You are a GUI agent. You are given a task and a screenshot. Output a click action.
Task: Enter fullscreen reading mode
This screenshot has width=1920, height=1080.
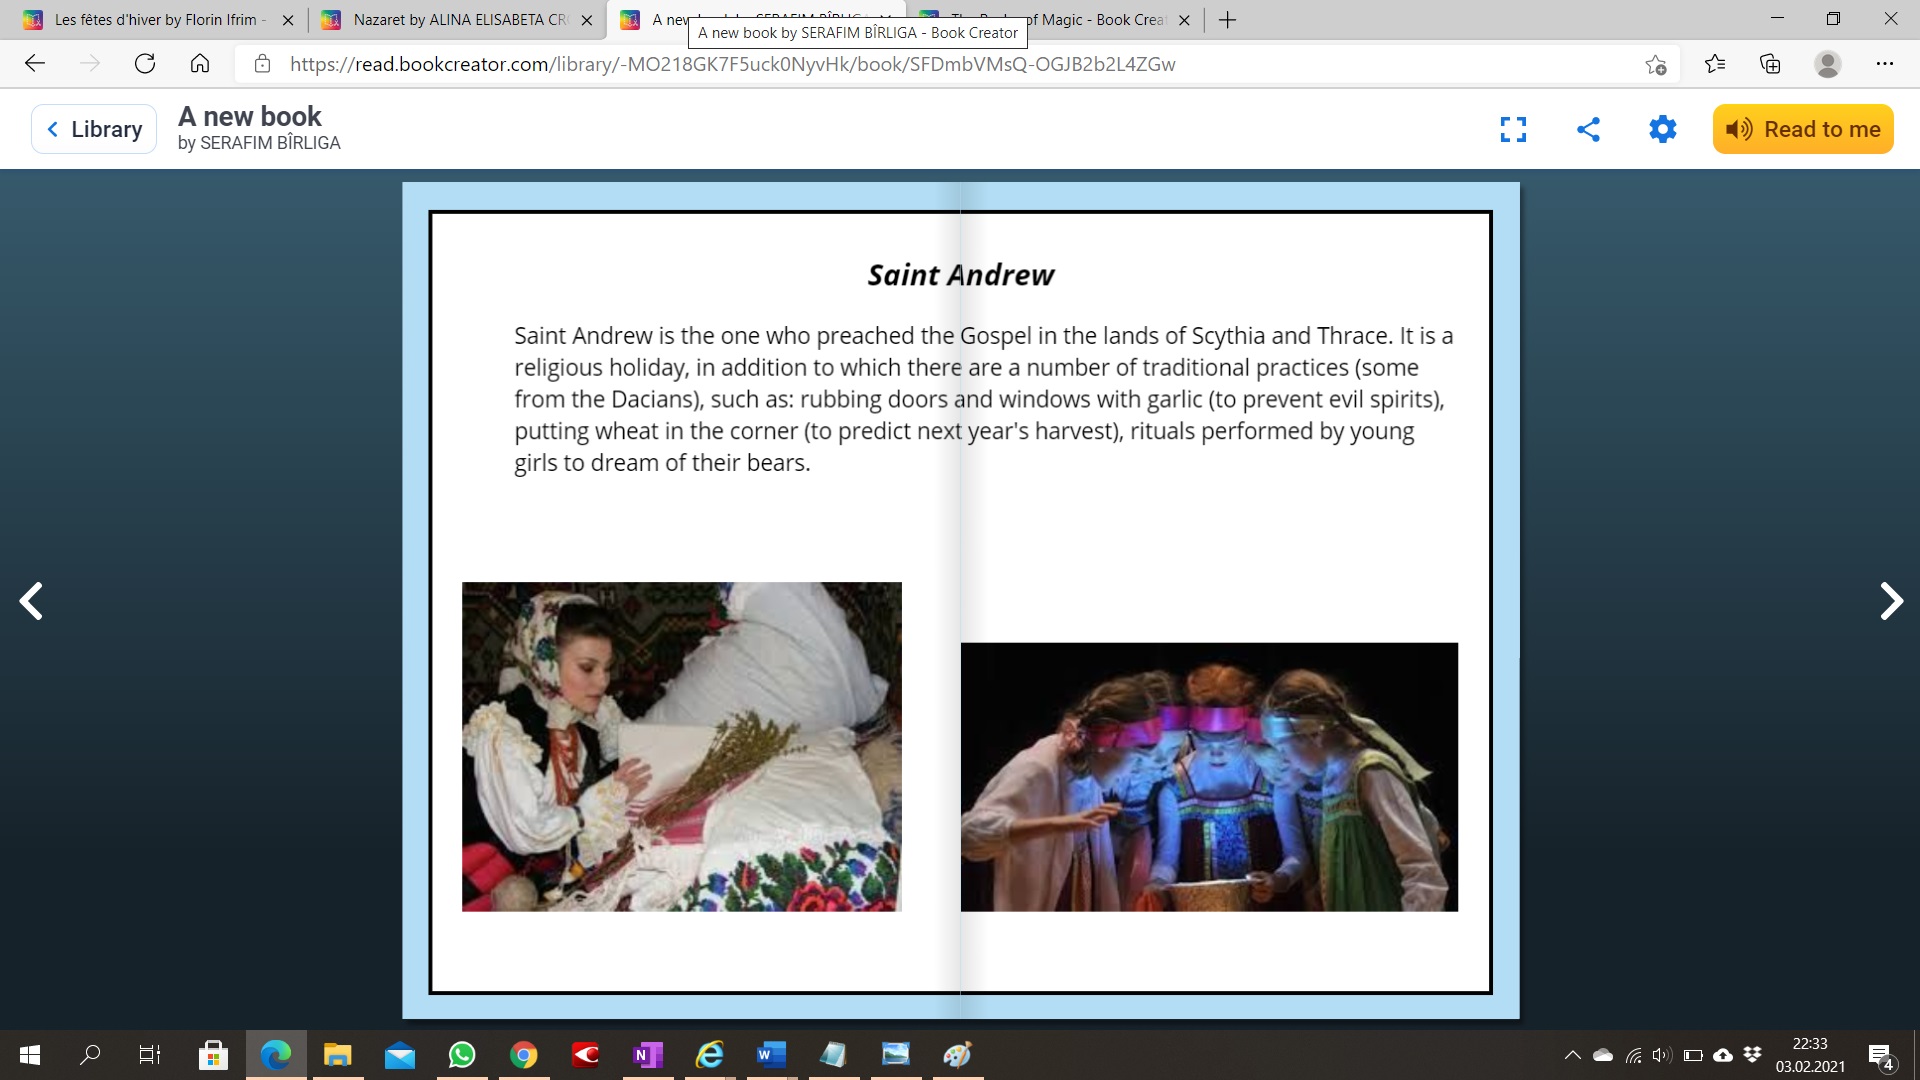coord(1513,129)
